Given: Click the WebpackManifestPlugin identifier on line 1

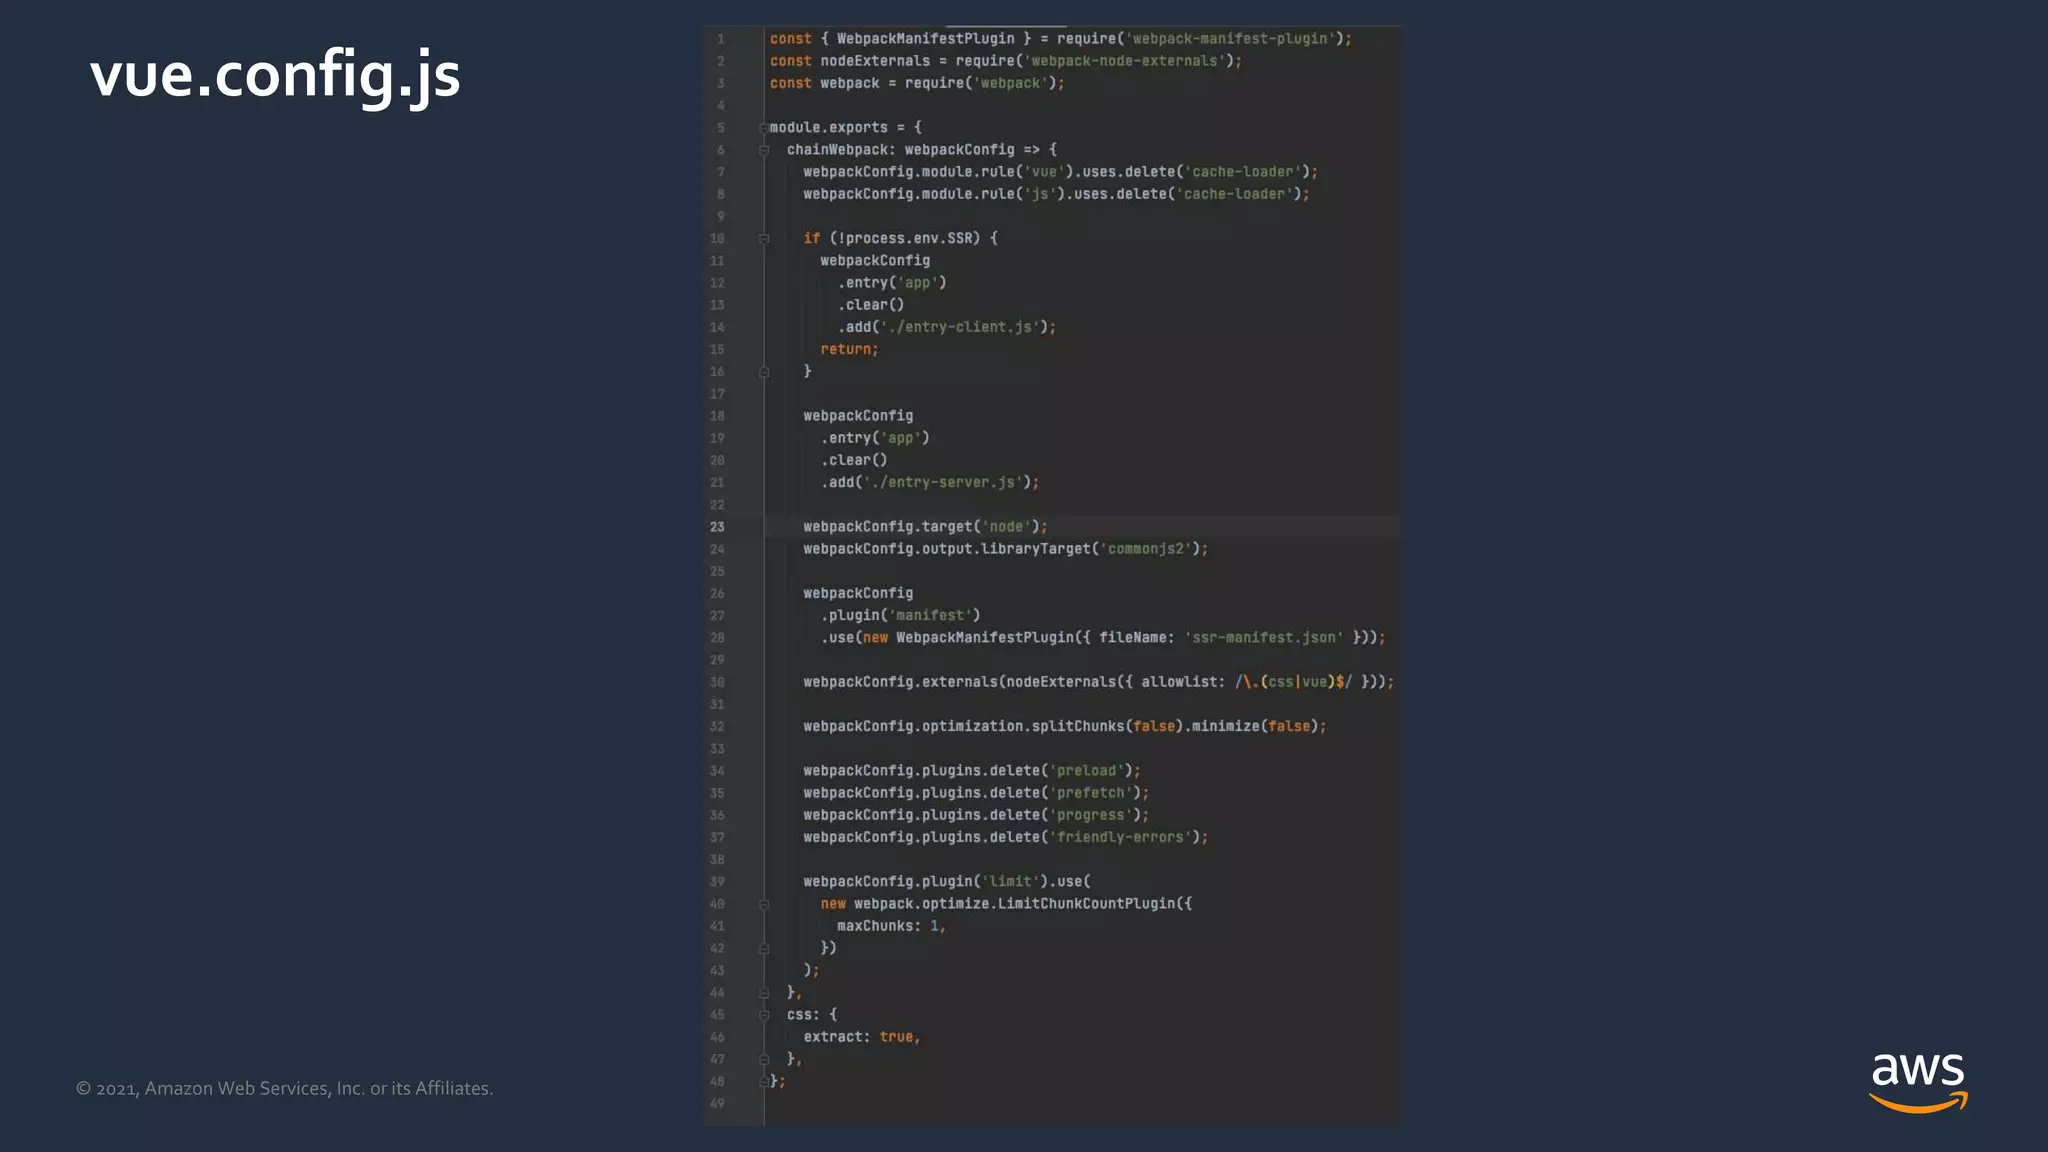Looking at the screenshot, I should click(x=925, y=39).
